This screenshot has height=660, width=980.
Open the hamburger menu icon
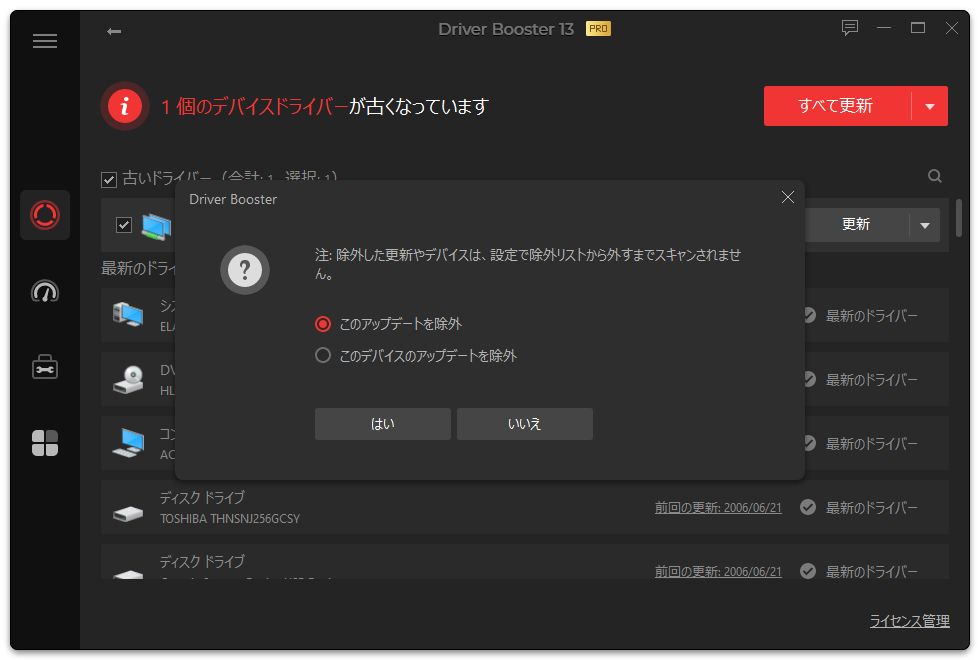45,41
